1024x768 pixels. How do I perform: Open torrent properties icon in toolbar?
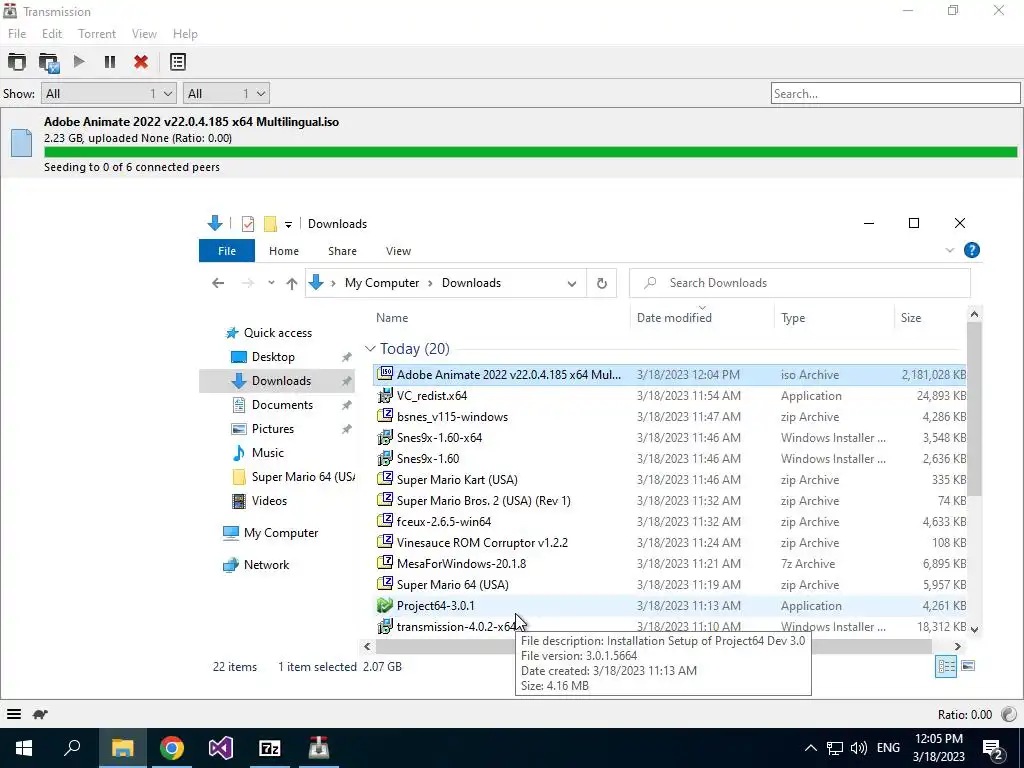178,62
